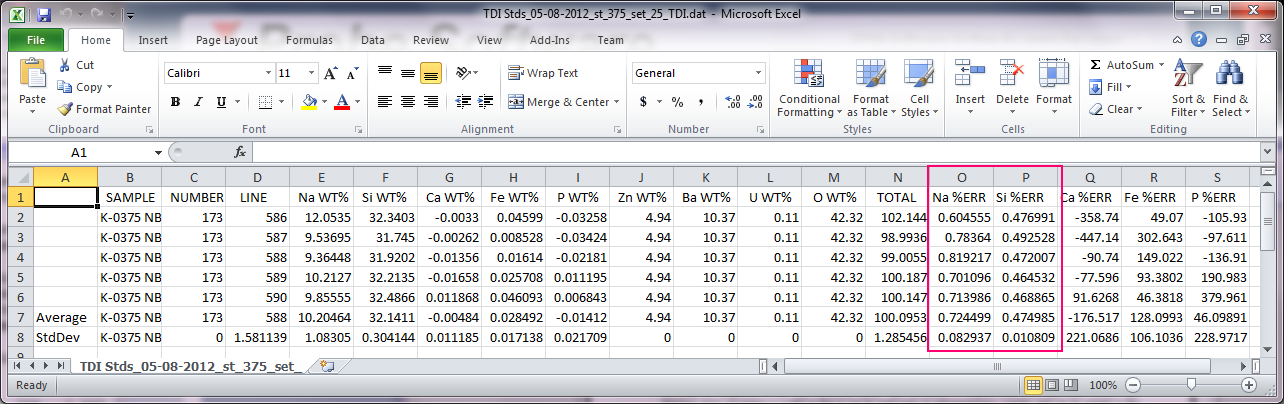Viewport: 1284px width, 404px height.
Task: Select the Si %ERR header cell
Action: [1026, 198]
